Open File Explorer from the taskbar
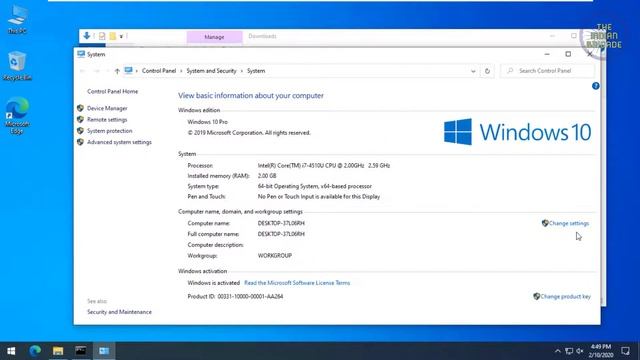This screenshot has height=360, width=640. pos(58,351)
